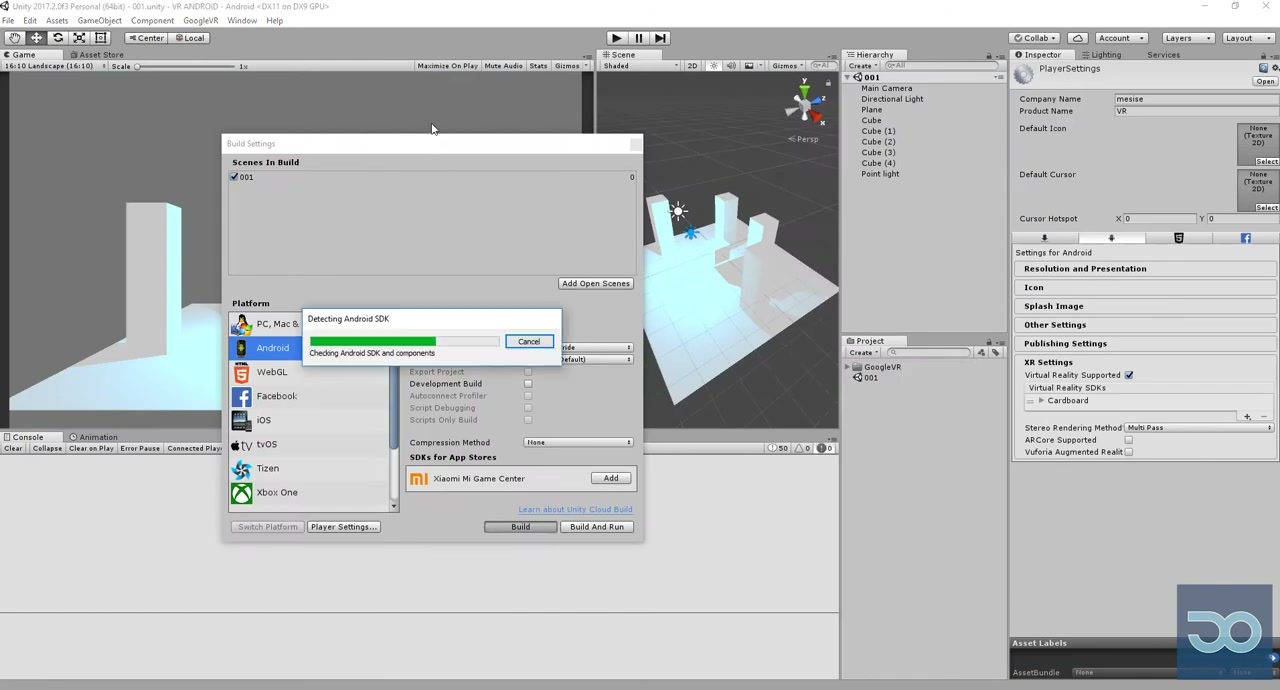
Task: Enable Vuforia Augmented Reality checkbox
Action: 1129,452
